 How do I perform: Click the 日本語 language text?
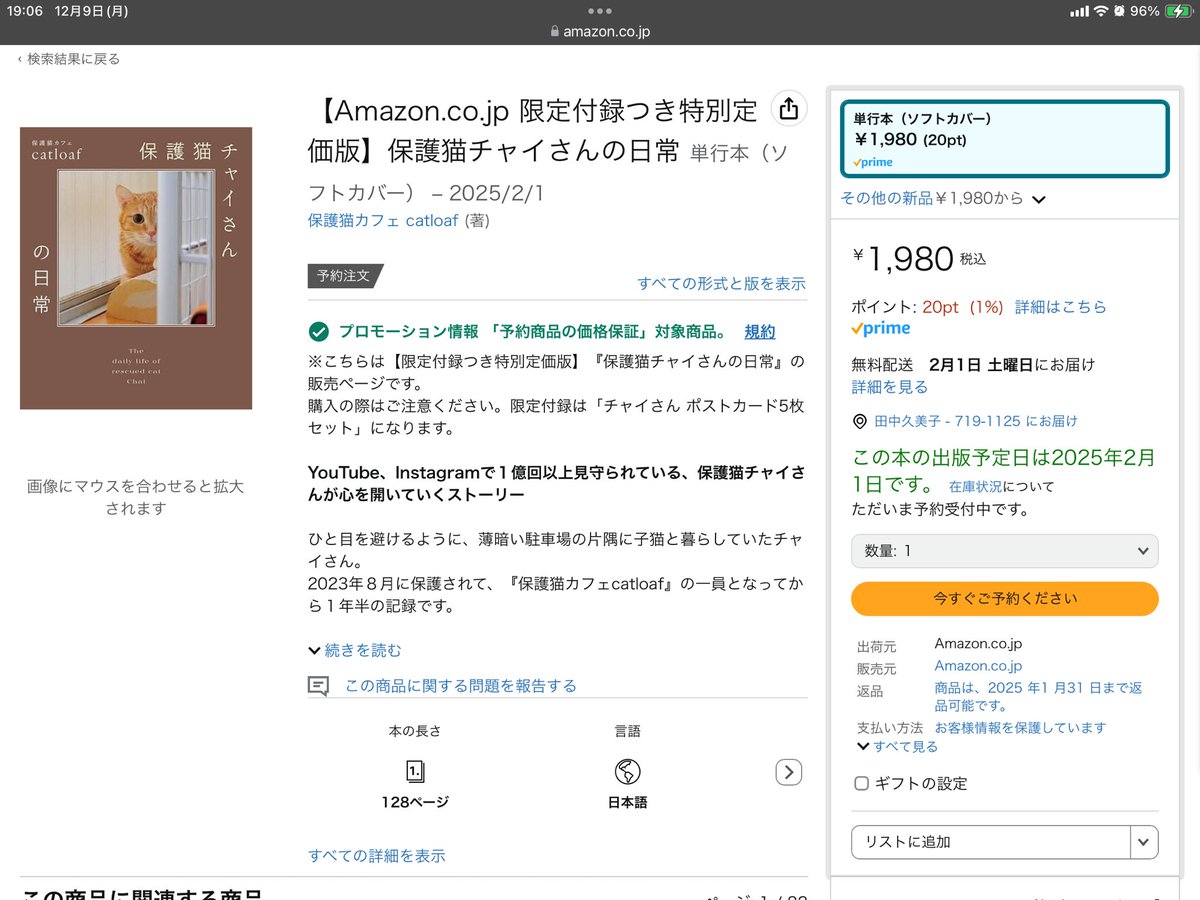[627, 802]
